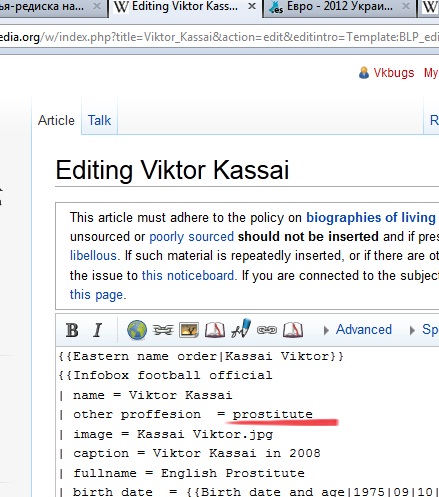This screenshot has width=439, height=497.
Task: Insert internal link with chain icon
Action: (x=163, y=330)
